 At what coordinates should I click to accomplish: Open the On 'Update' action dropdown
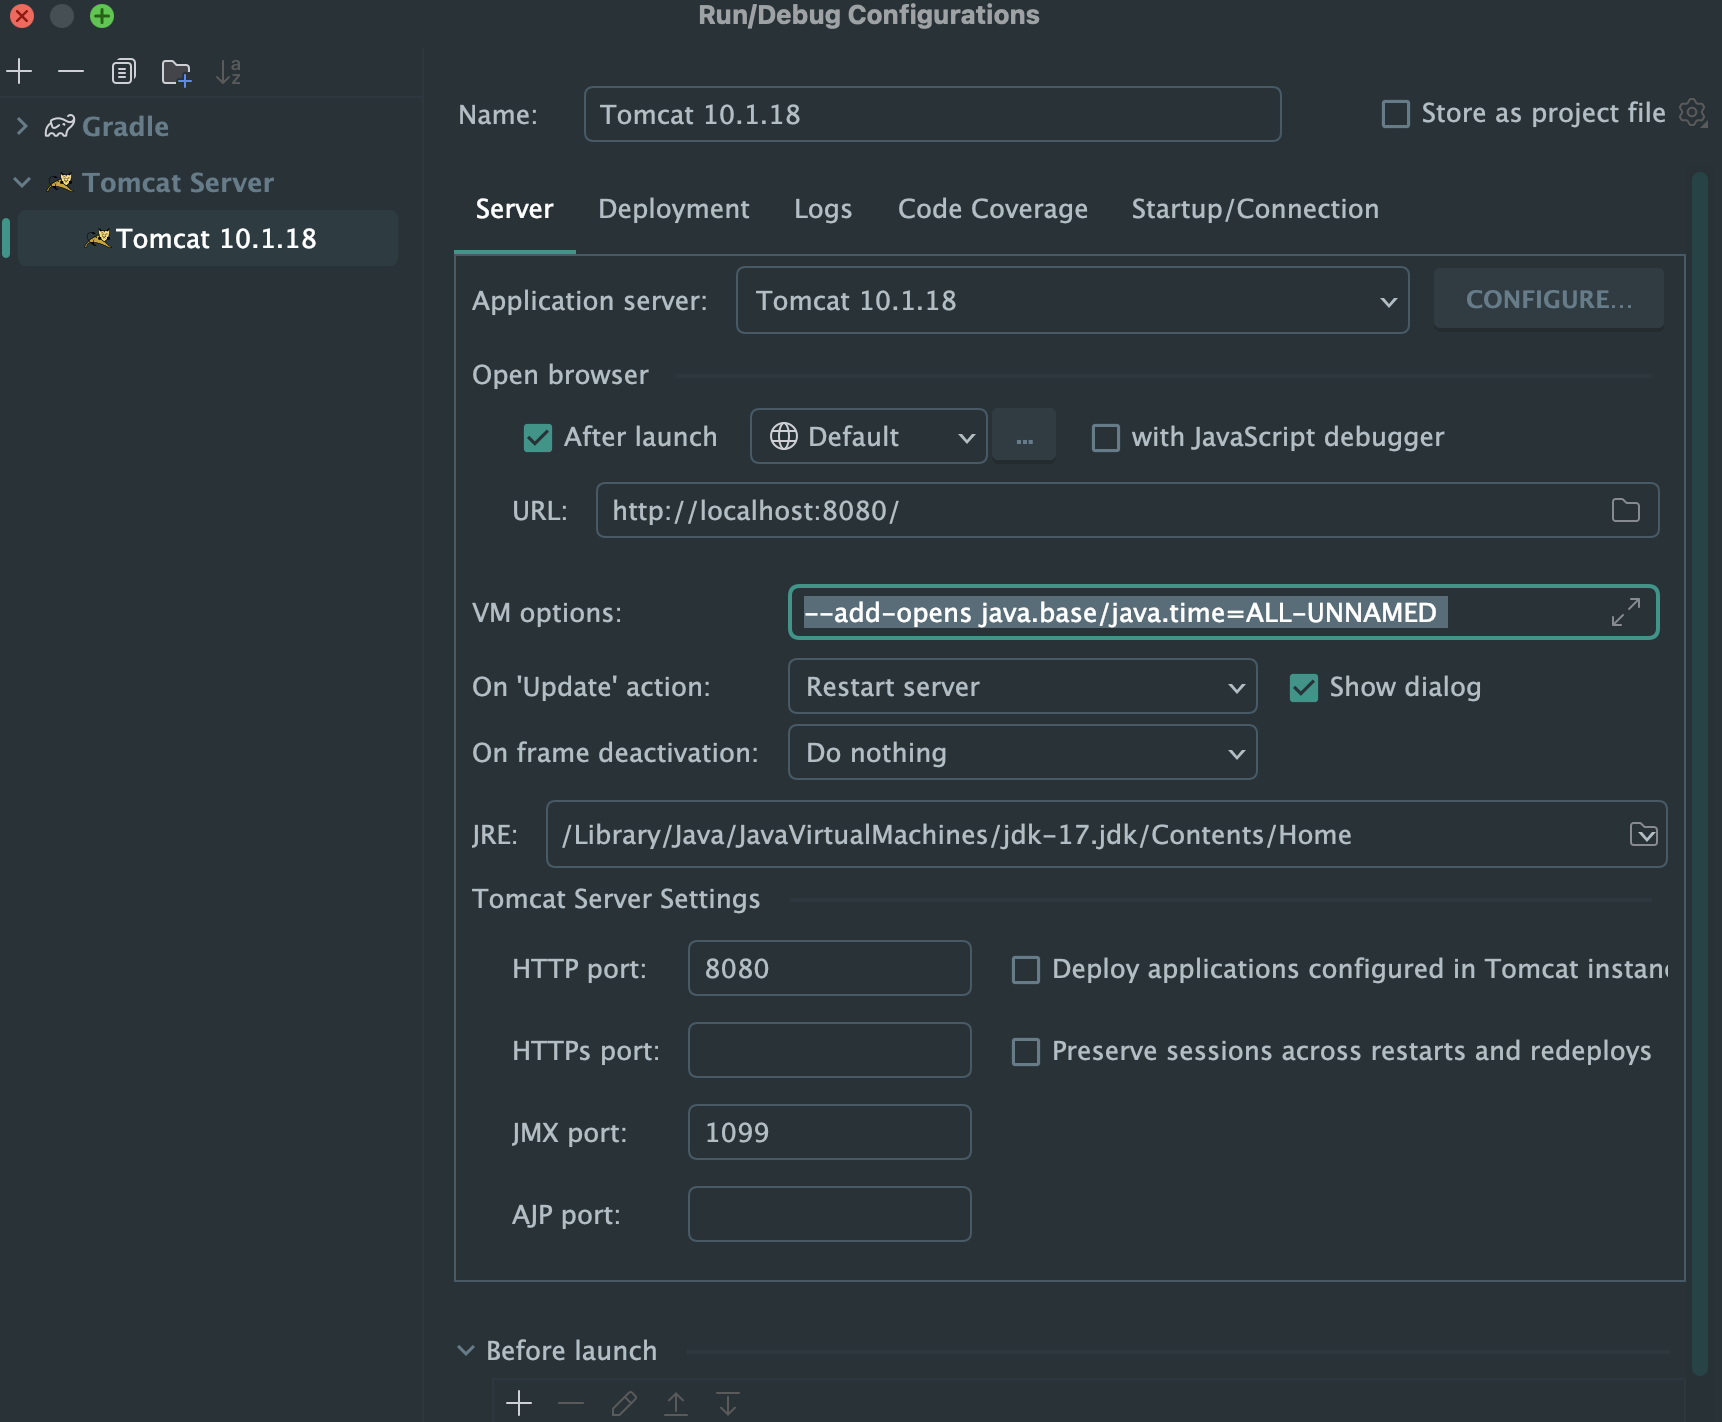pos(1022,686)
